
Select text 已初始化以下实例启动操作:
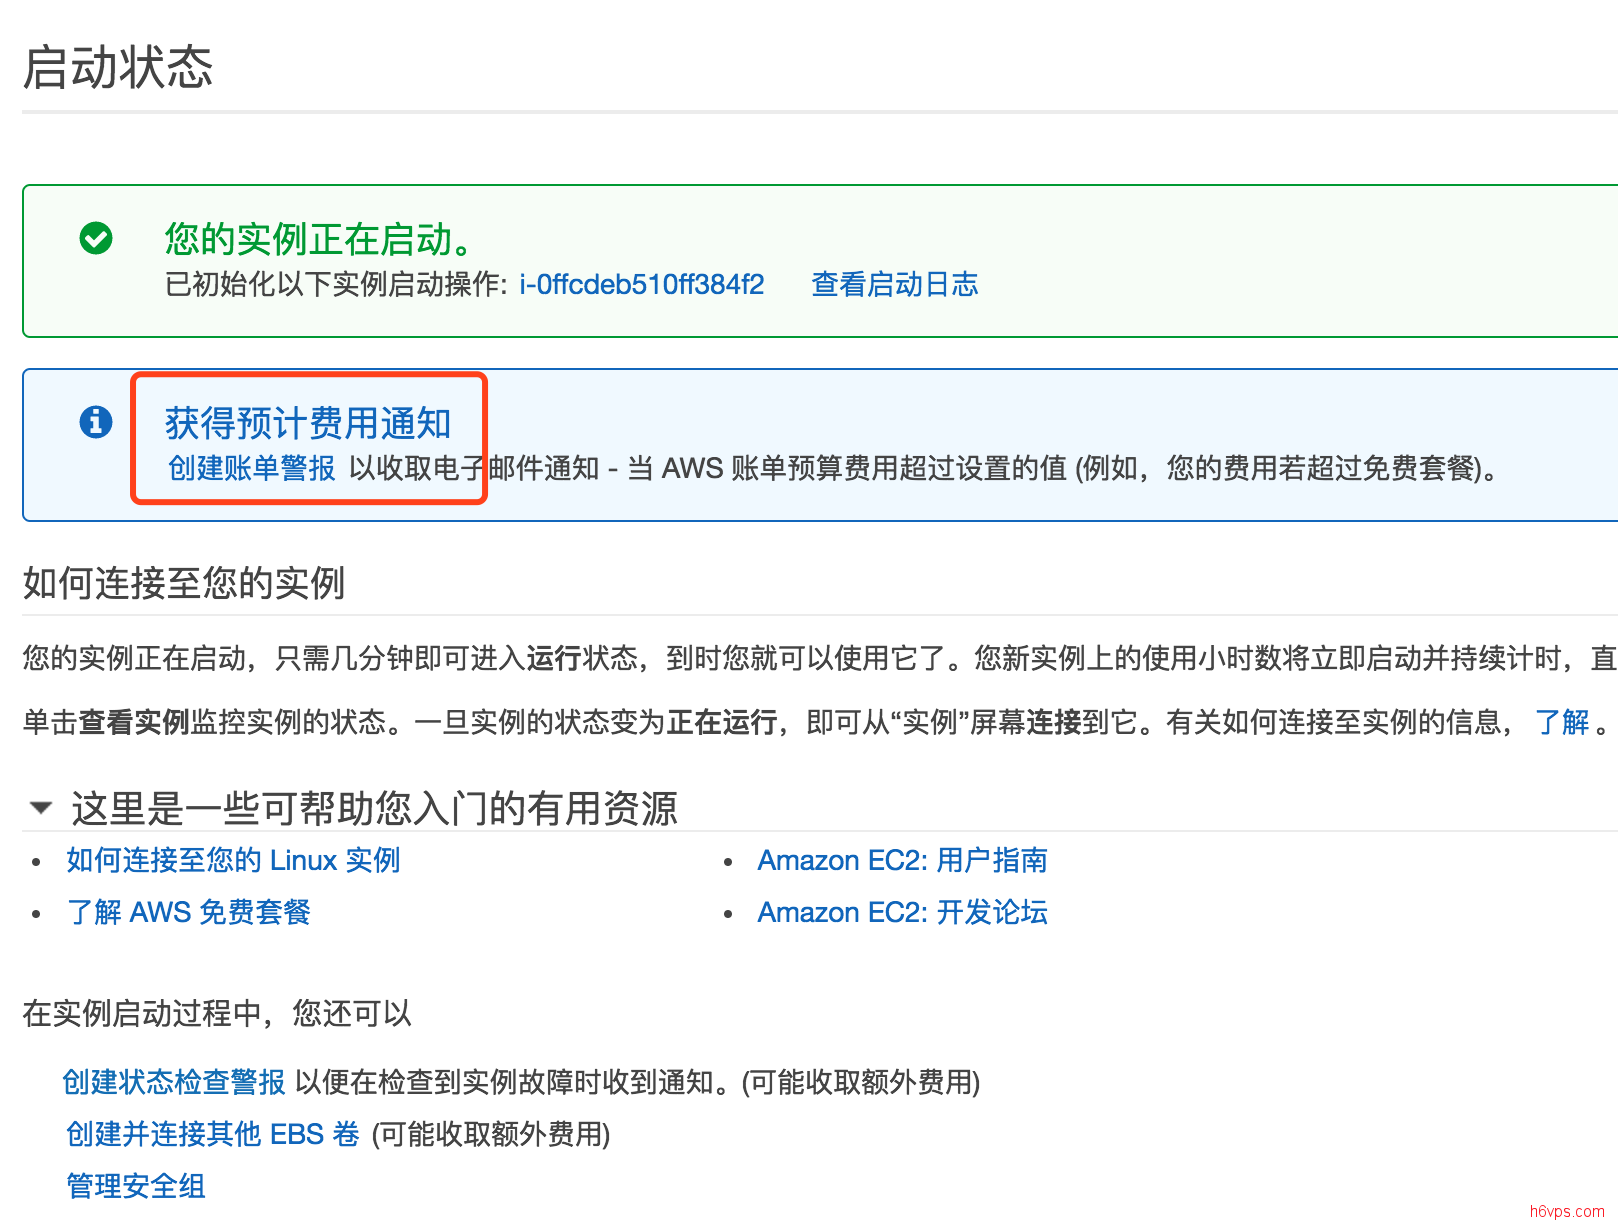click(x=338, y=285)
